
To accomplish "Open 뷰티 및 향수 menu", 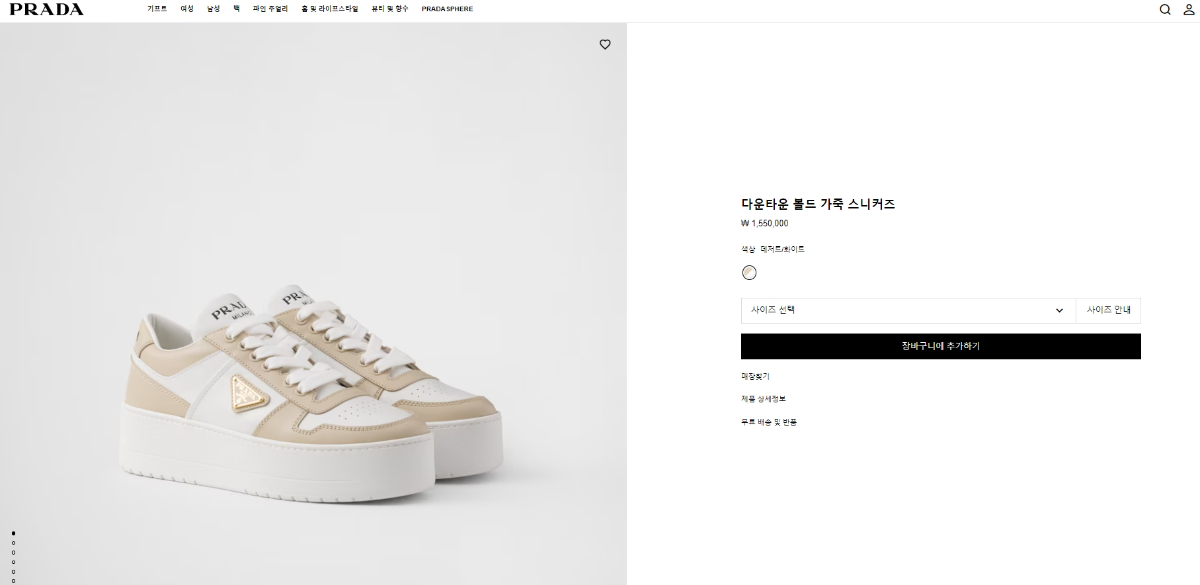I will [x=390, y=9].
